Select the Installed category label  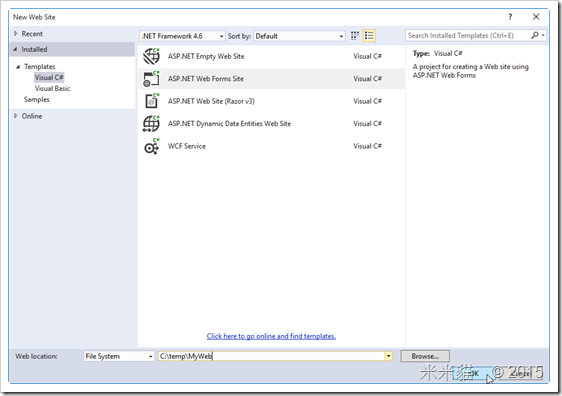[34, 49]
